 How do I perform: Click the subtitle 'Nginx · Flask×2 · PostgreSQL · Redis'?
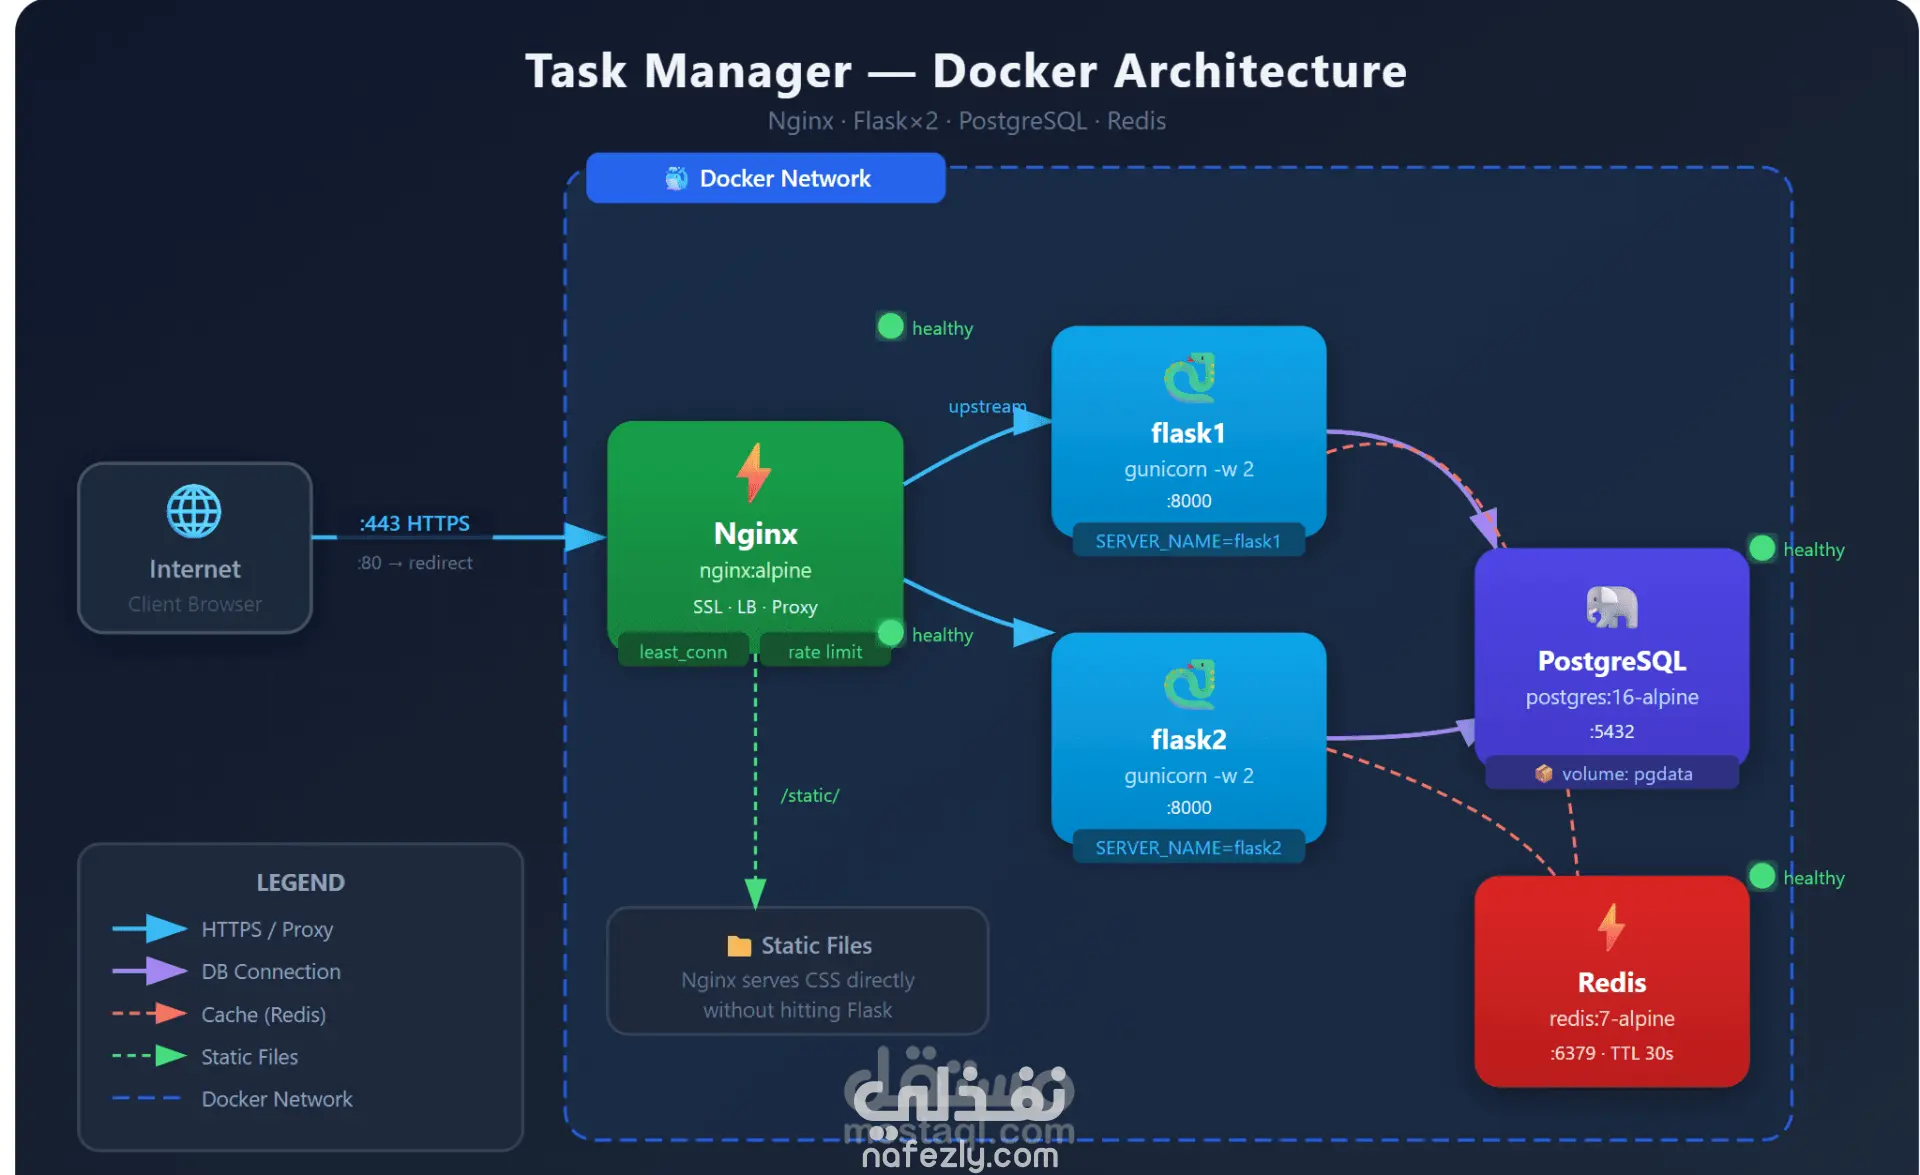click(966, 121)
